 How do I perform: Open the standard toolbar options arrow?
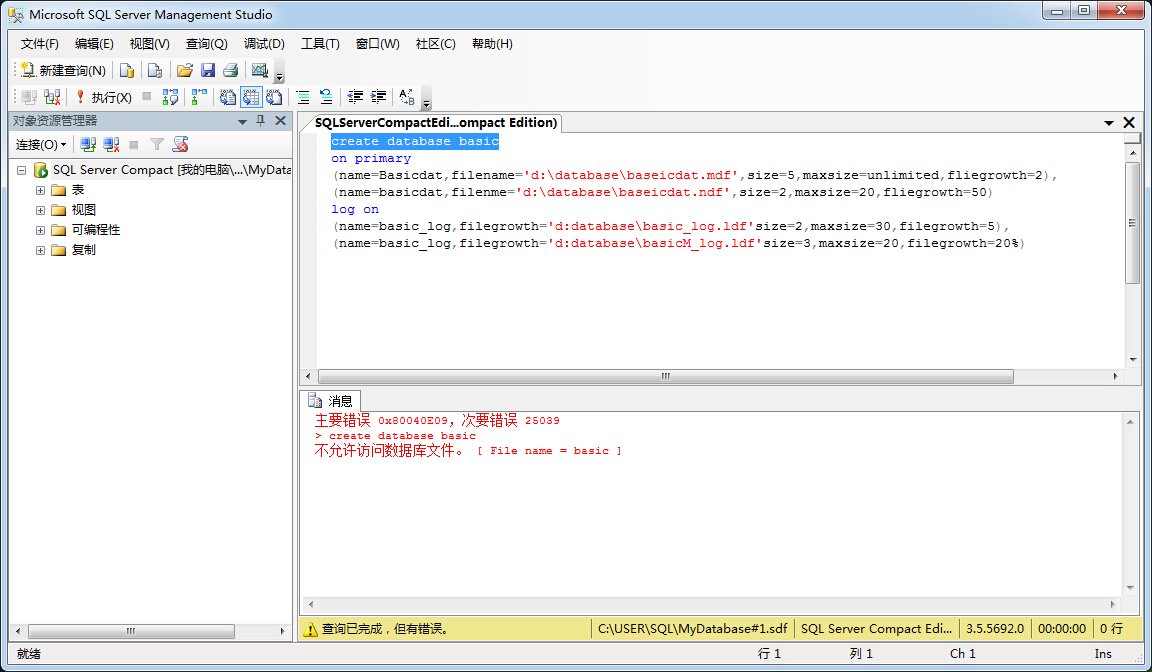(x=279, y=74)
